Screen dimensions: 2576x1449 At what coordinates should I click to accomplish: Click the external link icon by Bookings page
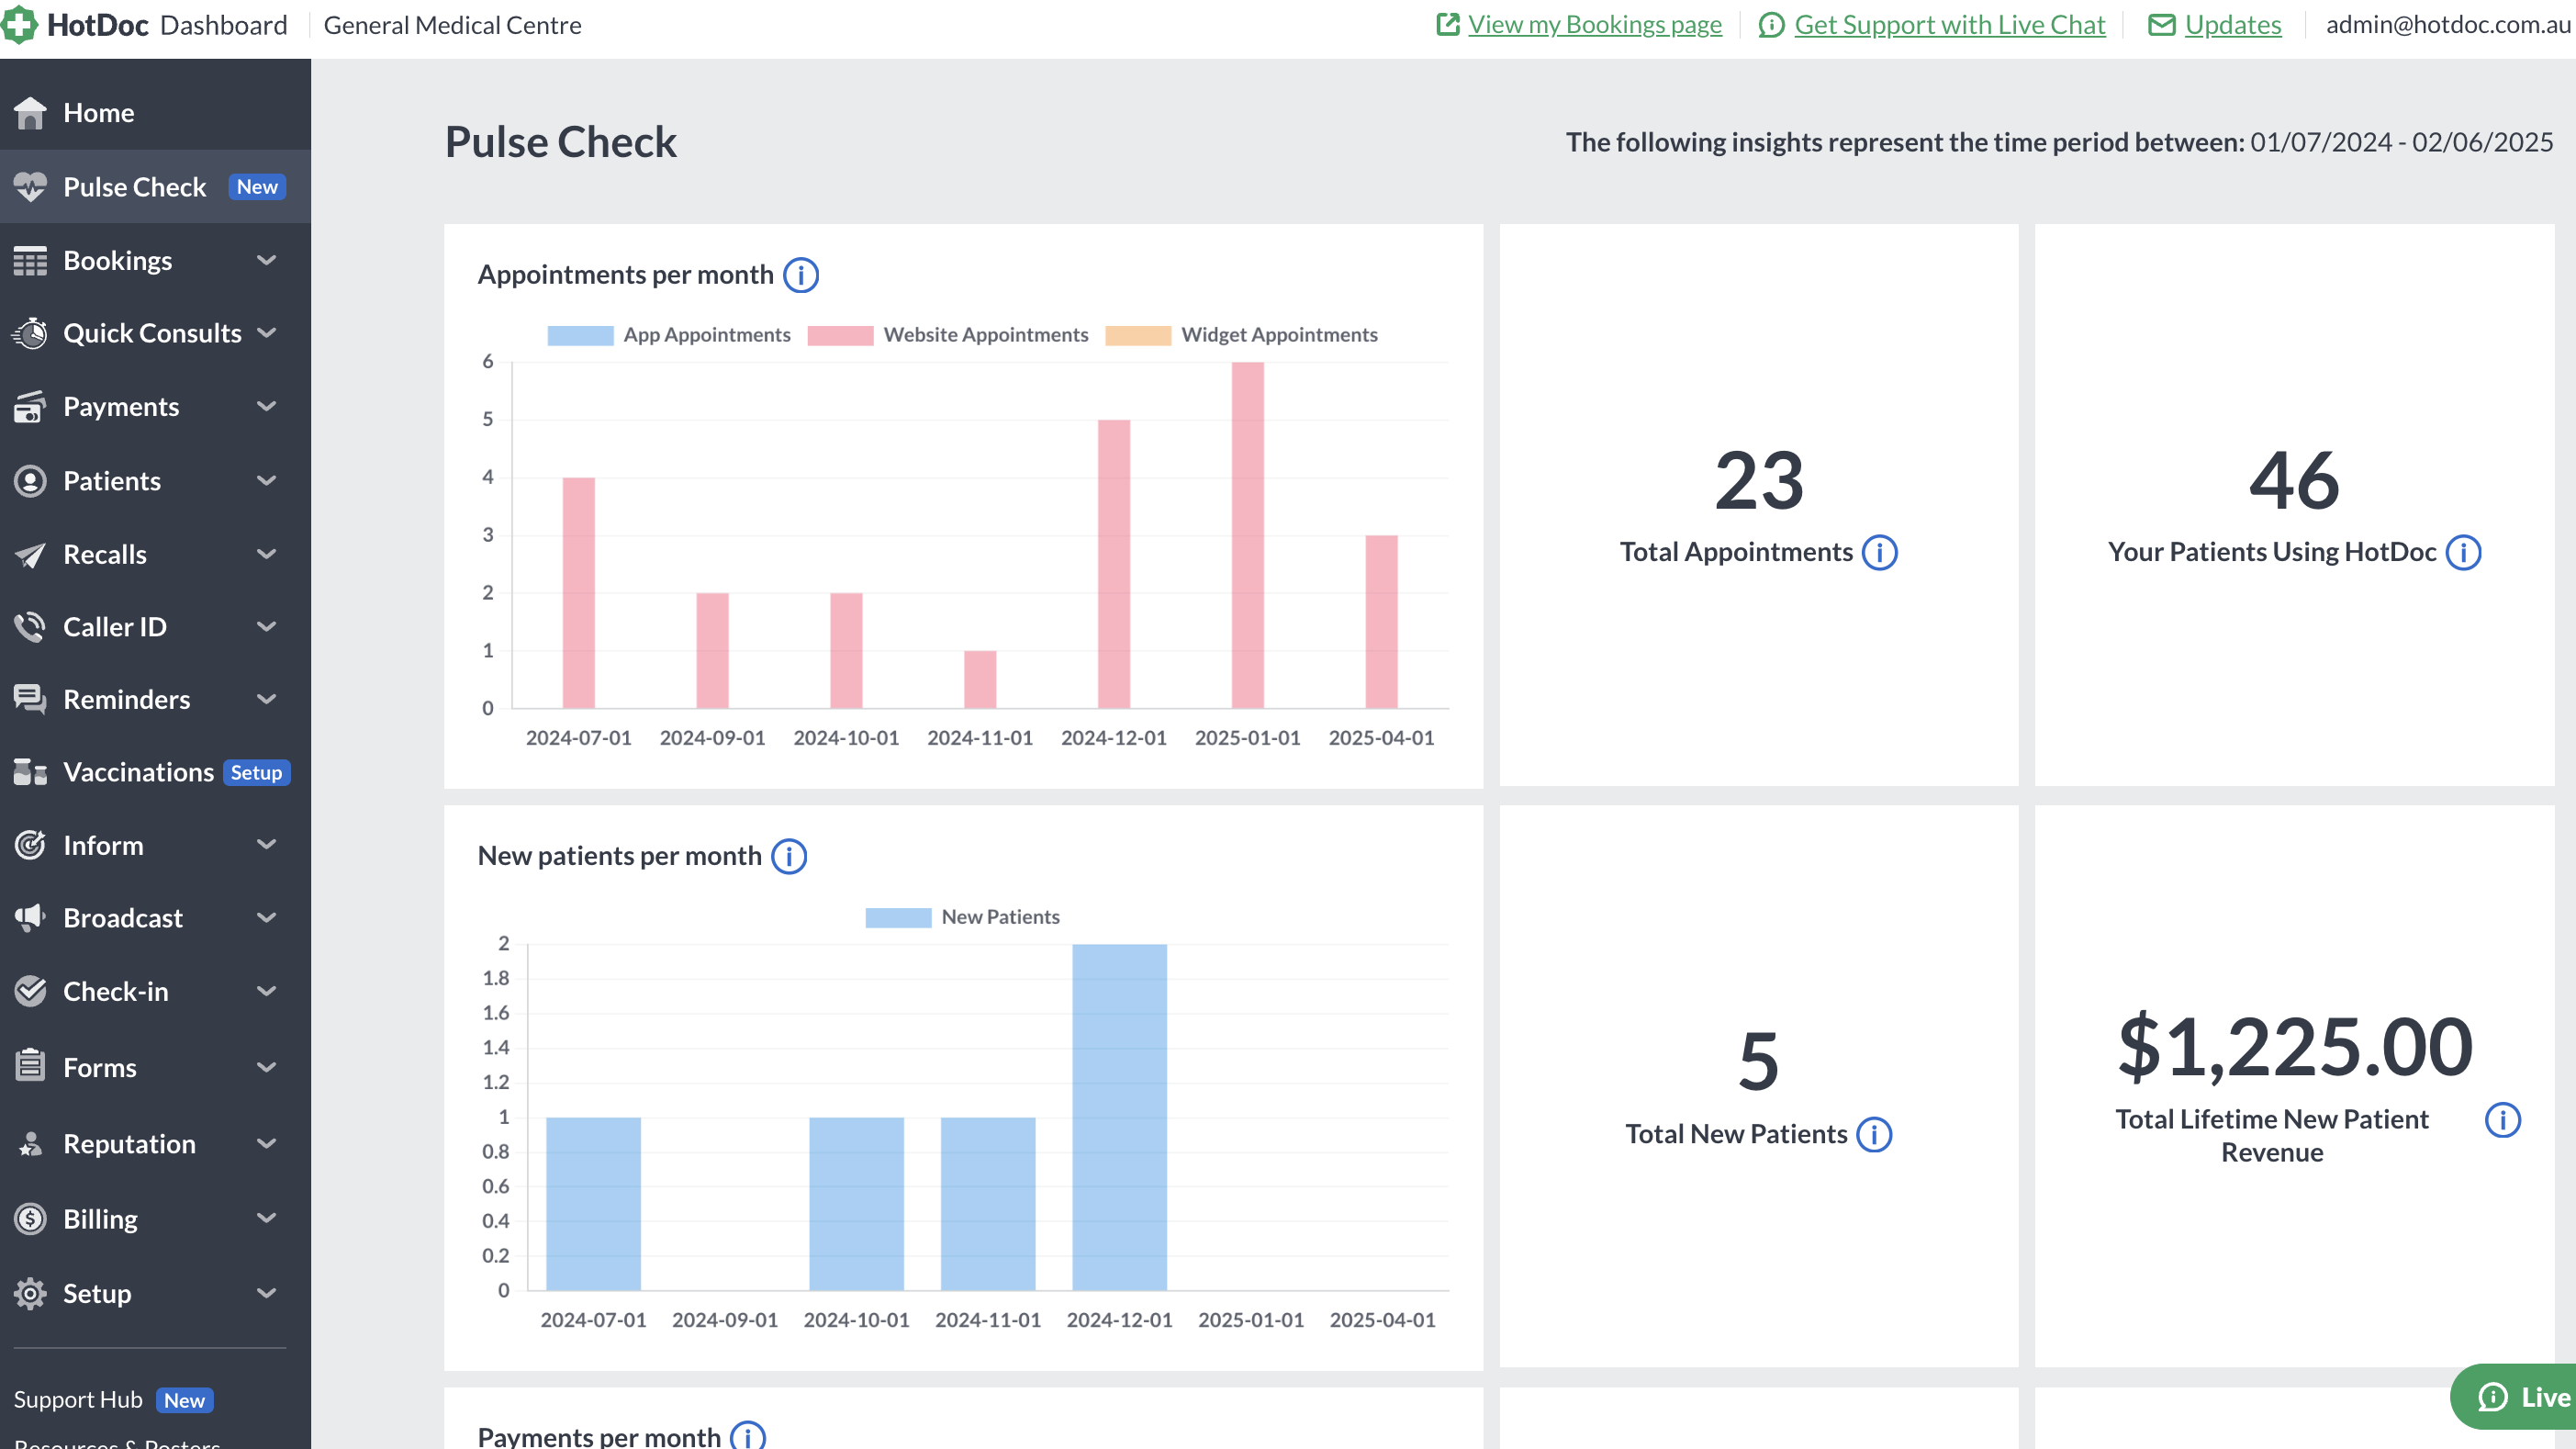[1447, 24]
